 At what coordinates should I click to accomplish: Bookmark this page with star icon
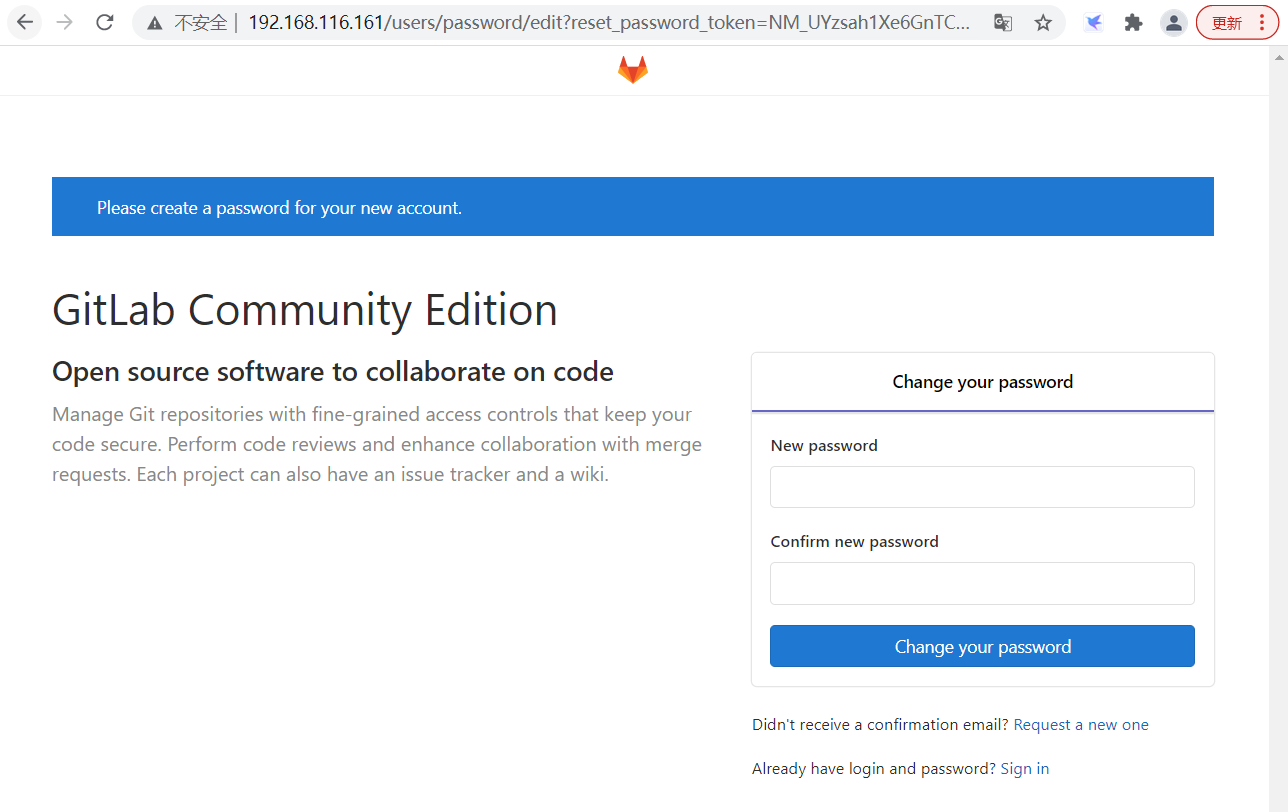click(1043, 23)
